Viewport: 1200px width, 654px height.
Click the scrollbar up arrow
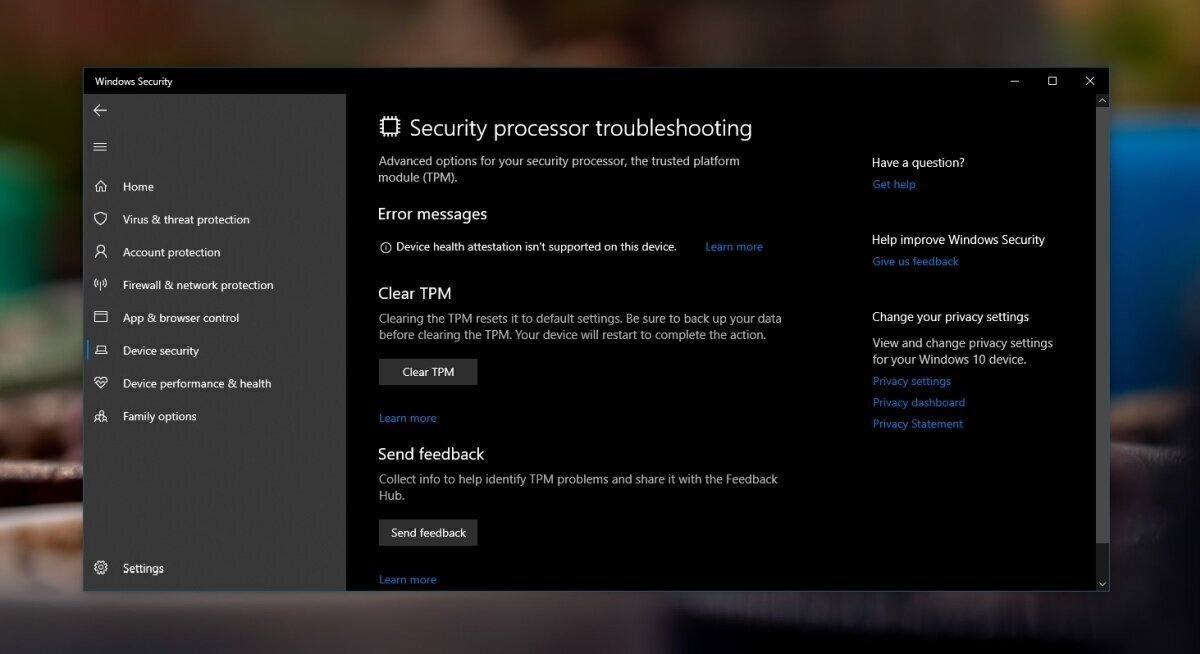pyautogui.click(x=1102, y=101)
